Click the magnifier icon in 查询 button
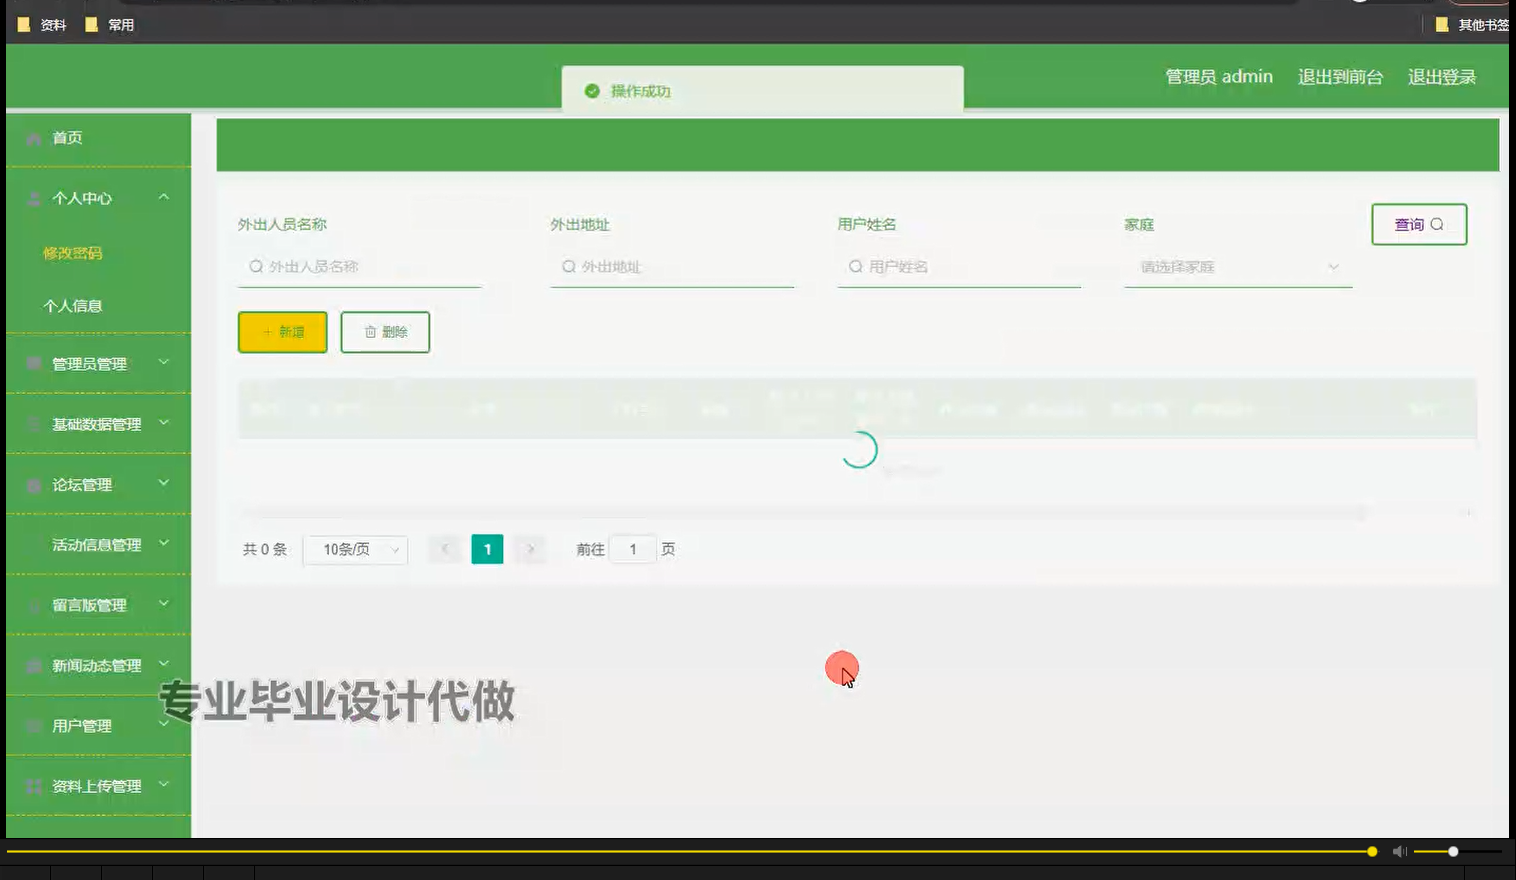Viewport: 1516px width, 880px height. pos(1437,224)
